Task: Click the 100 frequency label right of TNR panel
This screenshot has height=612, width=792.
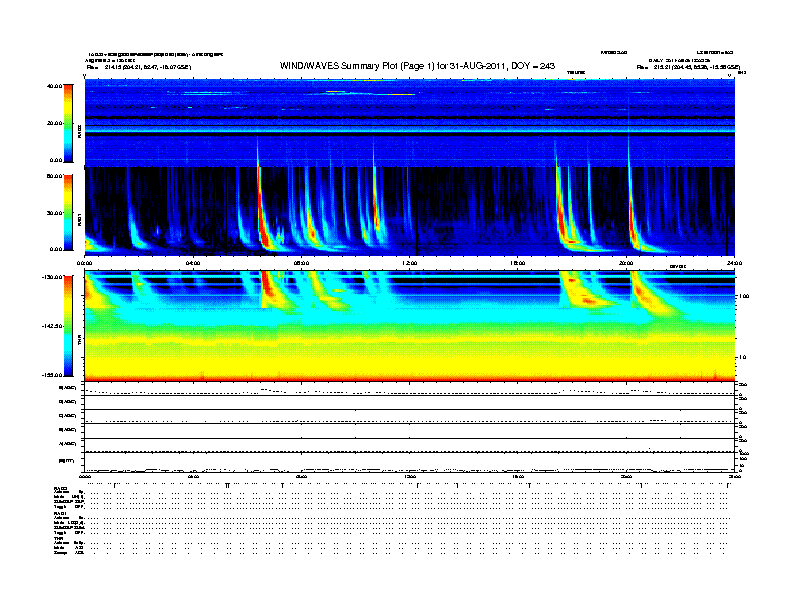Action: tap(744, 296)
